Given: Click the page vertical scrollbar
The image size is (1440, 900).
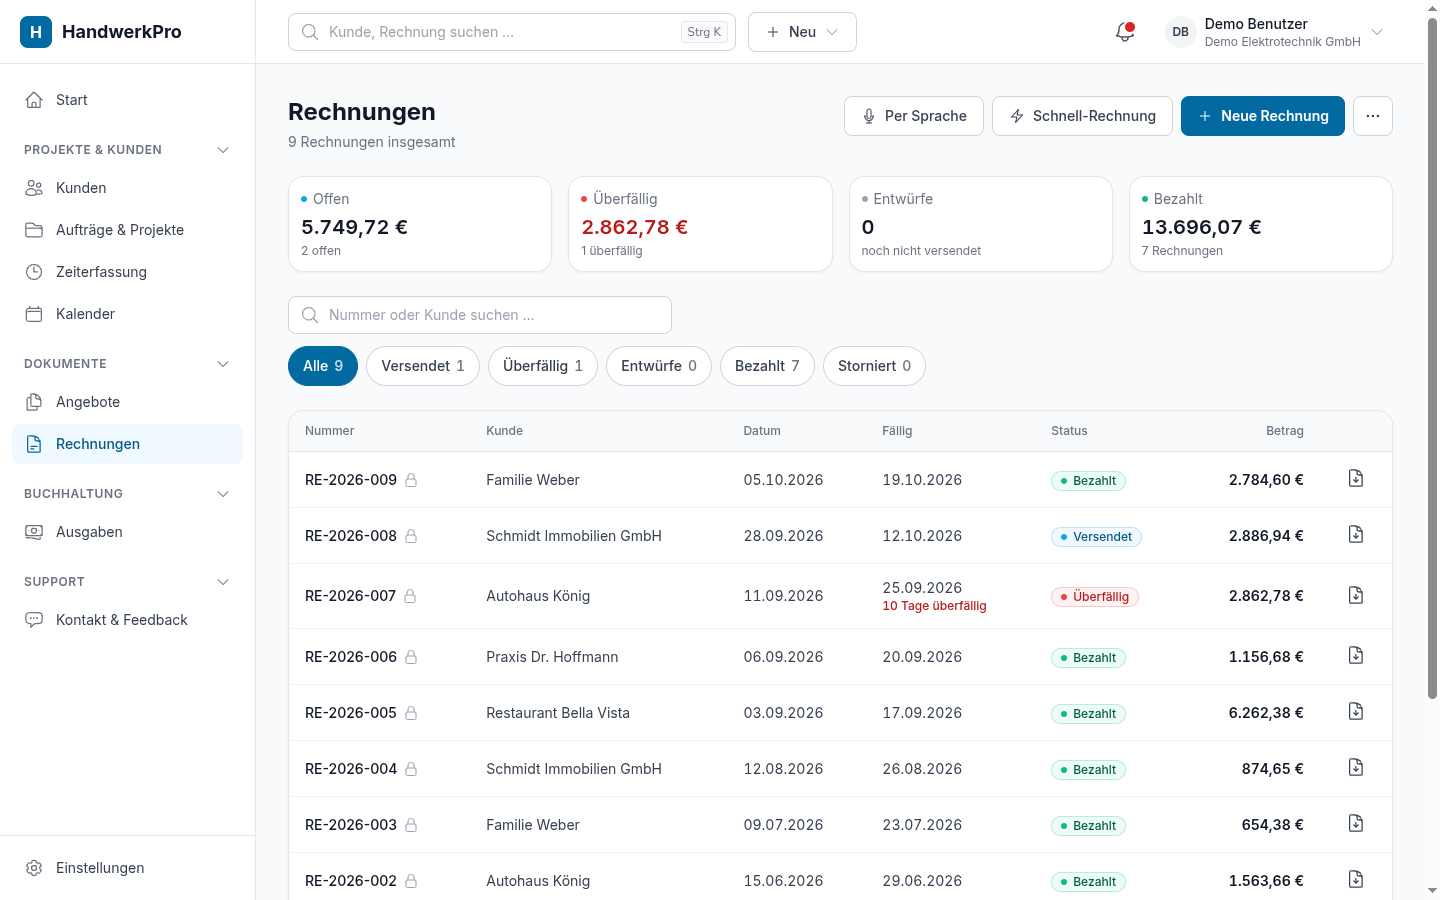Looking at the screenshot, I should [x=1432, y=360].
